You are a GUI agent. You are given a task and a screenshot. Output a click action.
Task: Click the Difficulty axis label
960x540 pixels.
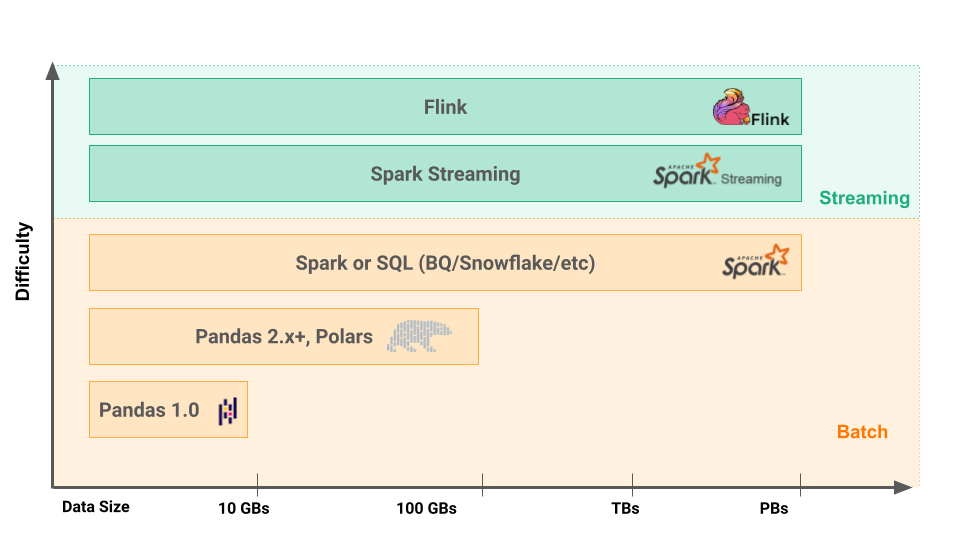24,262
